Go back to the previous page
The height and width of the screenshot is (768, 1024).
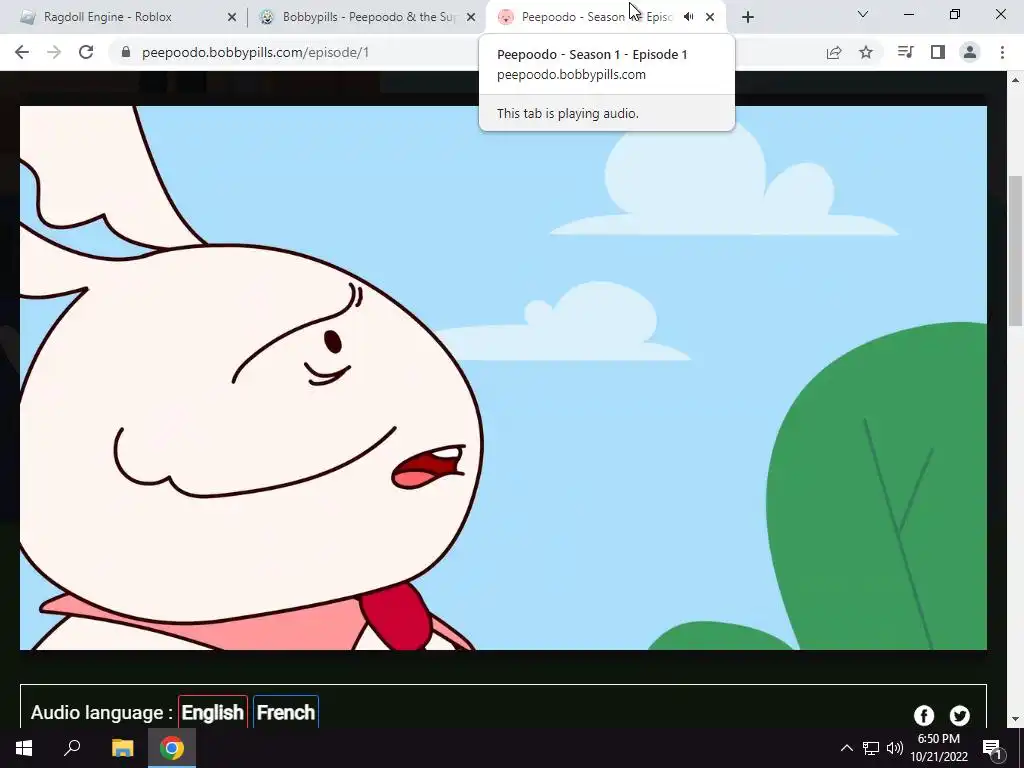[x=22, y=52]
